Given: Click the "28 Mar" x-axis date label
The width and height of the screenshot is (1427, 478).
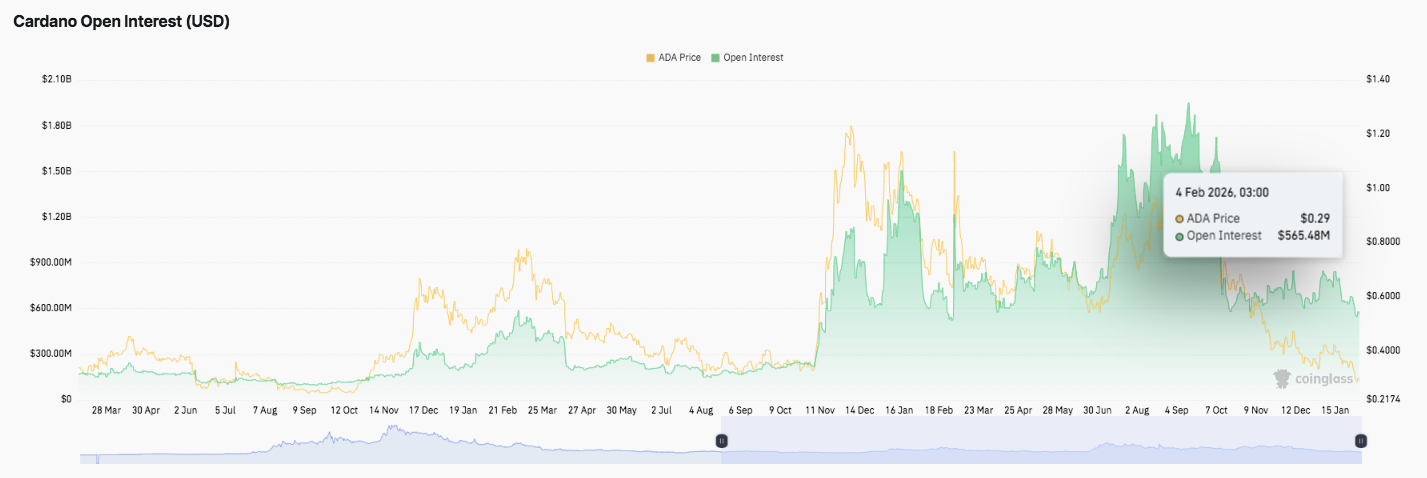Looking at the screenshot, I should coord(106,410).
